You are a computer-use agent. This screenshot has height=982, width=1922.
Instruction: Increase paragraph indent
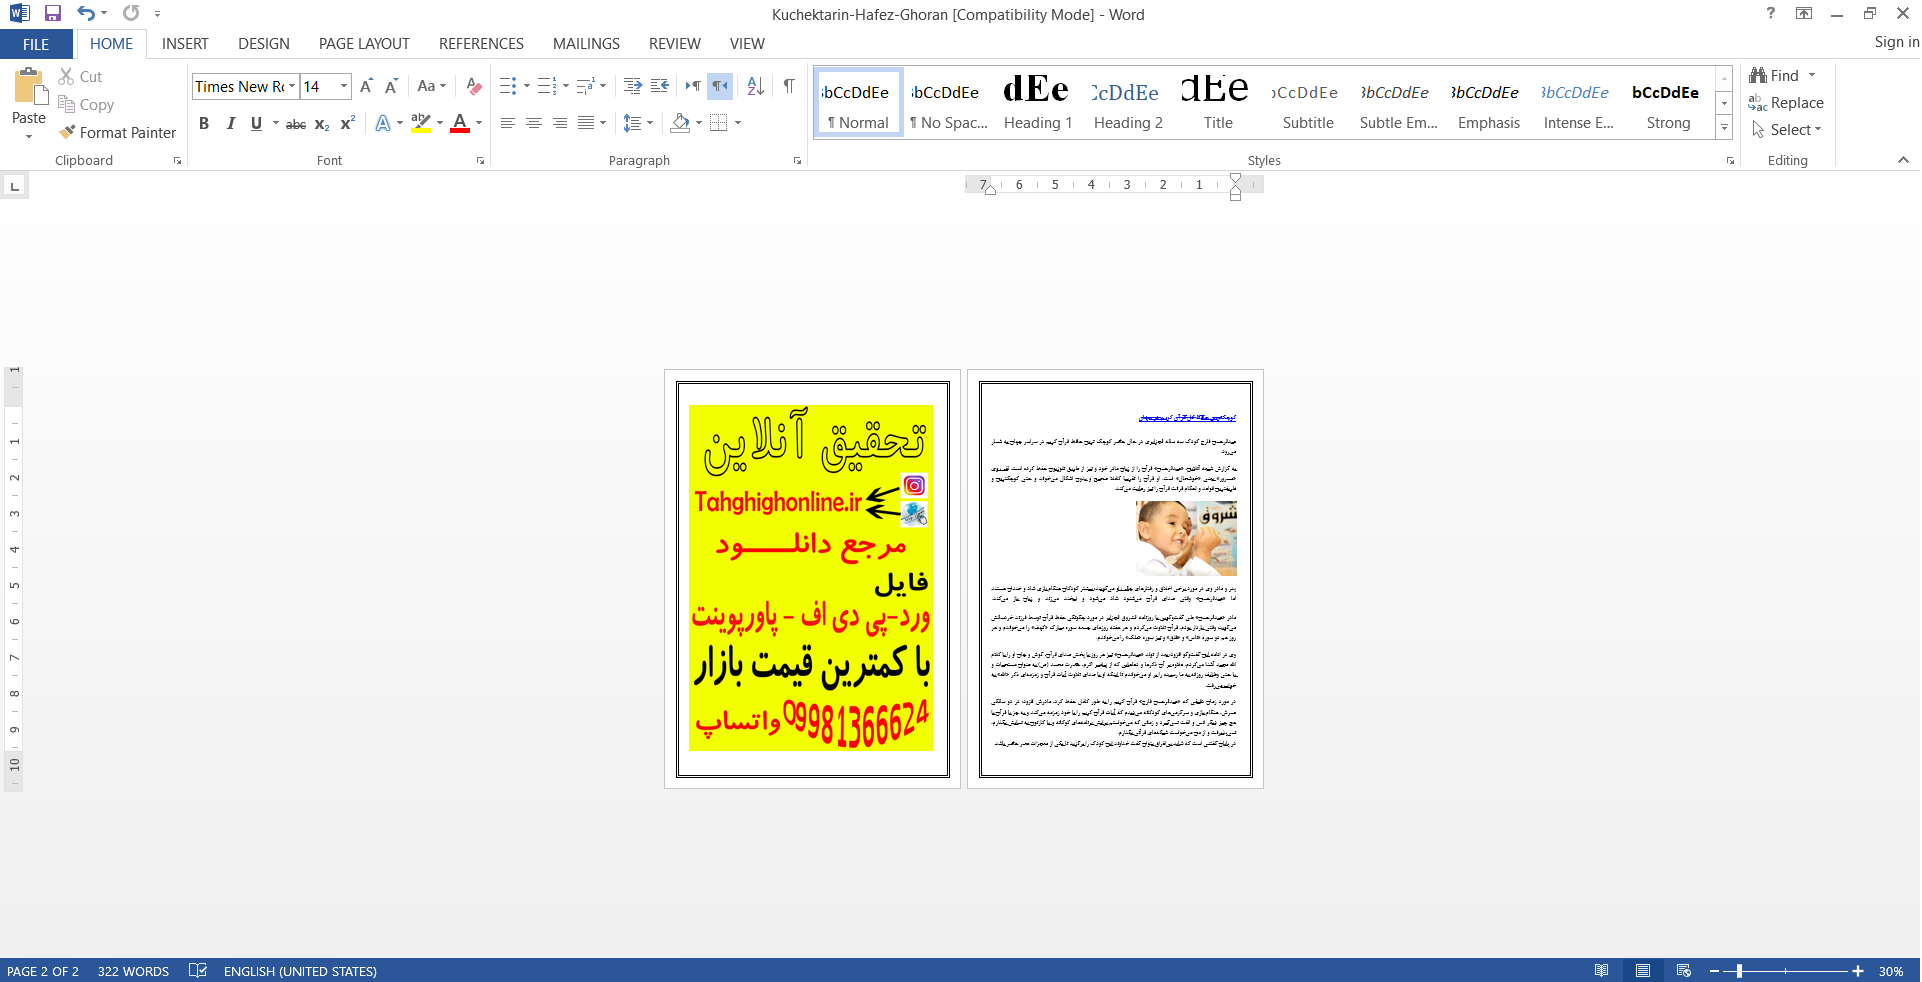tap(659, 86)
